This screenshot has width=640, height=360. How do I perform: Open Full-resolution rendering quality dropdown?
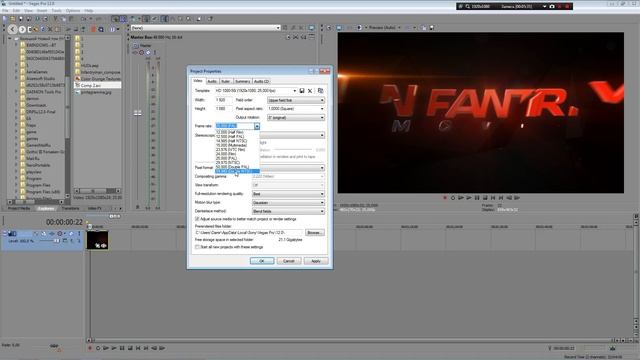(288, 194)
